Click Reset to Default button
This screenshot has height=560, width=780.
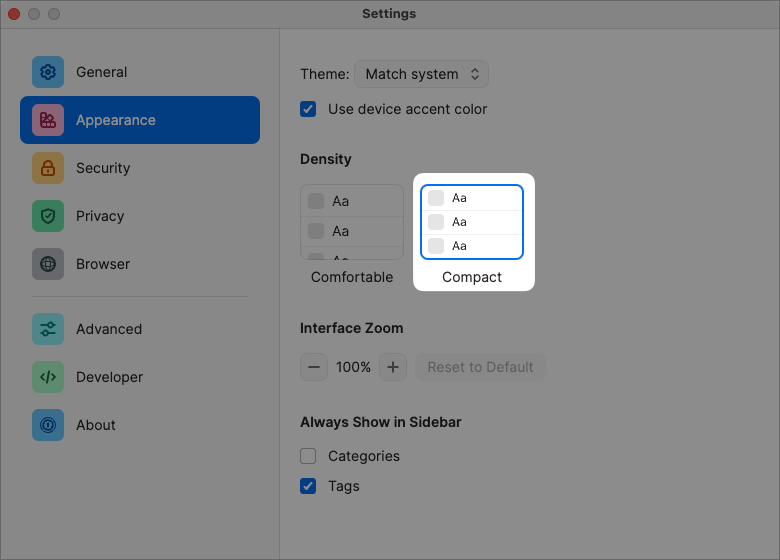coord(480,367)
